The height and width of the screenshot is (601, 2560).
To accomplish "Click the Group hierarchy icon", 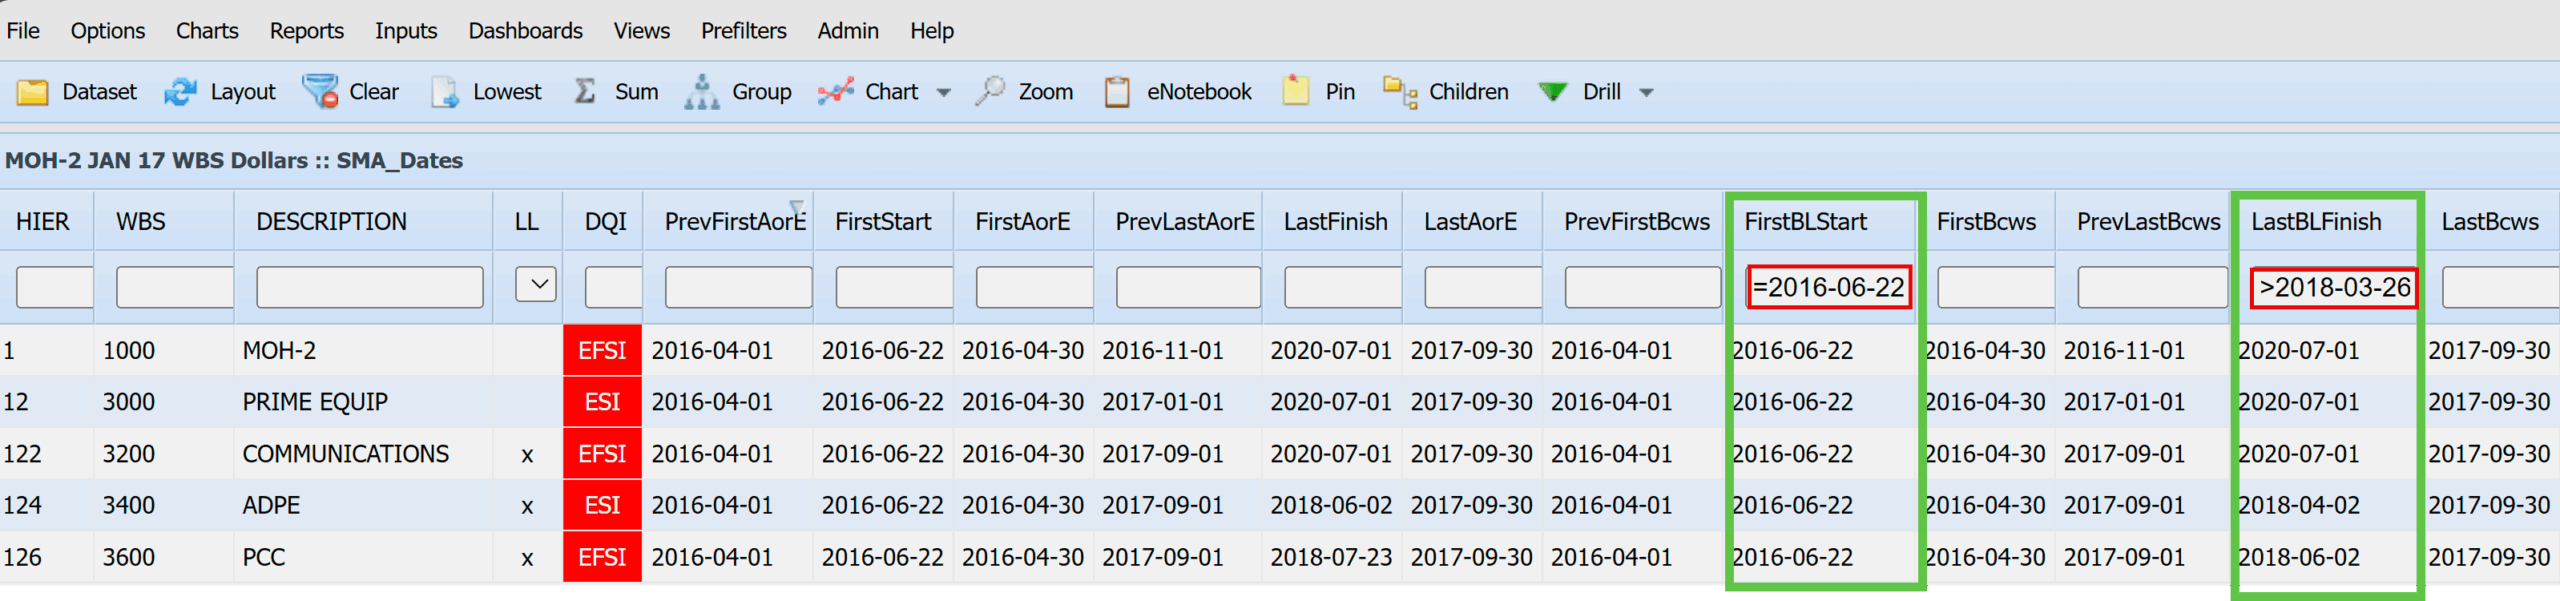I will pyautogui.click(x=702, y=92).
